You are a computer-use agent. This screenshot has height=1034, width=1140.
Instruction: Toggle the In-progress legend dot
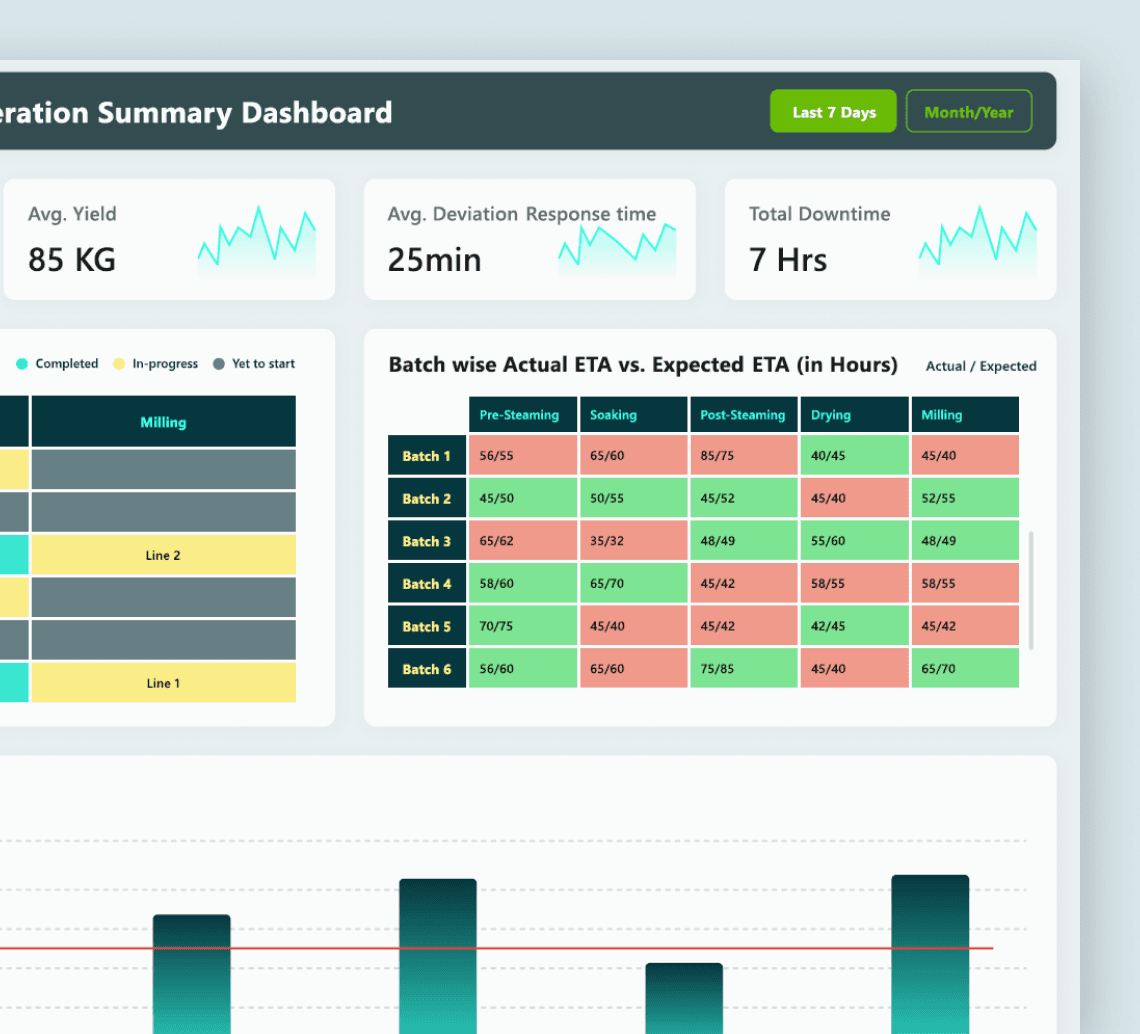click(x=119, y=364)
